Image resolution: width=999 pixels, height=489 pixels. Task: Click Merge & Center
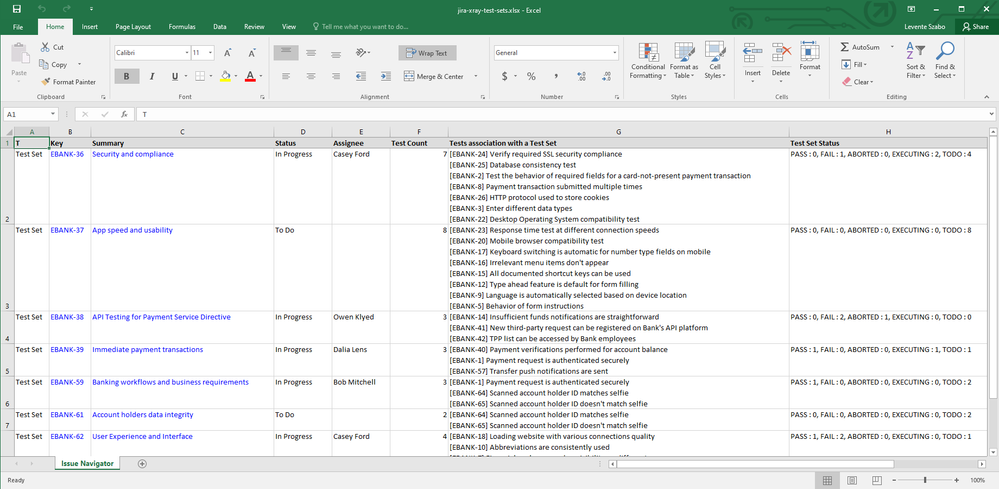point(435,76)
